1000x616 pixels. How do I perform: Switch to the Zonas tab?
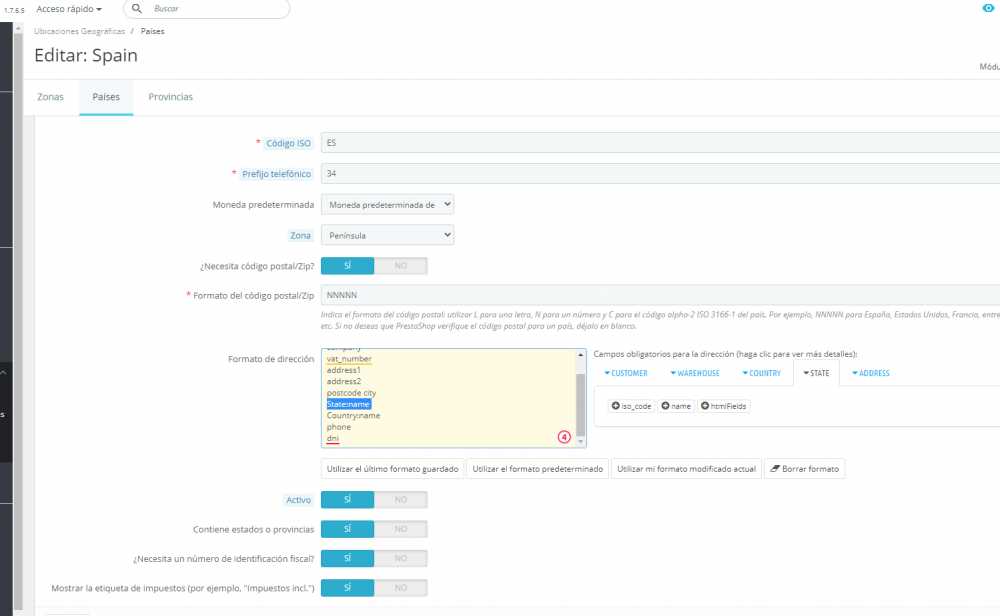[x=50, y=97]
